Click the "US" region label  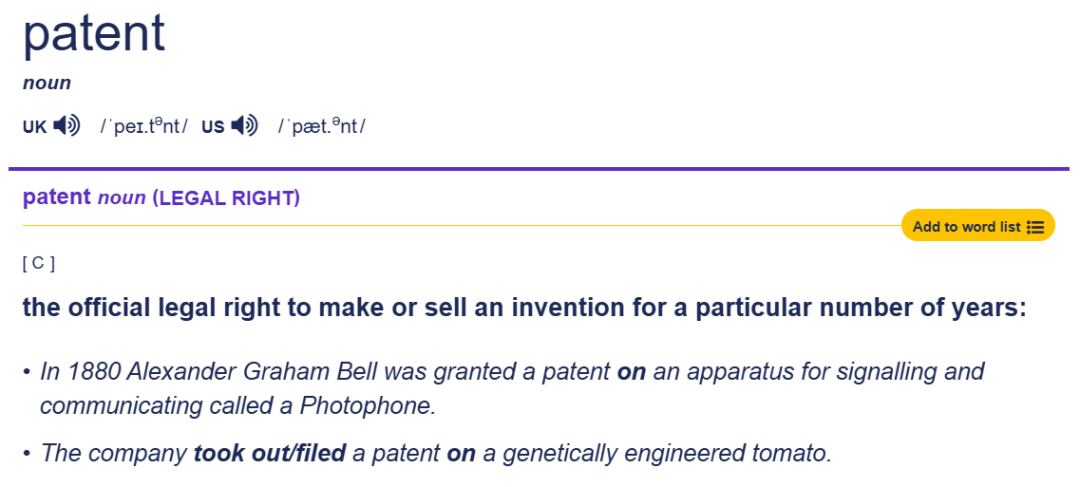click(213, 127)
